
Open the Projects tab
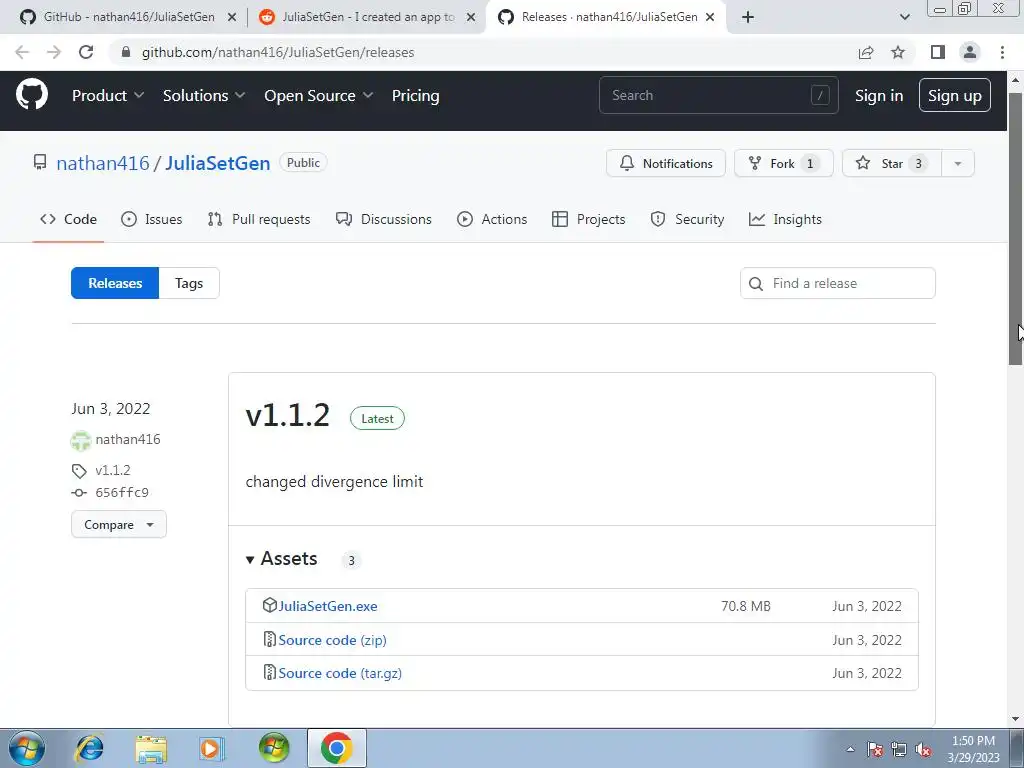coord(588,219)
